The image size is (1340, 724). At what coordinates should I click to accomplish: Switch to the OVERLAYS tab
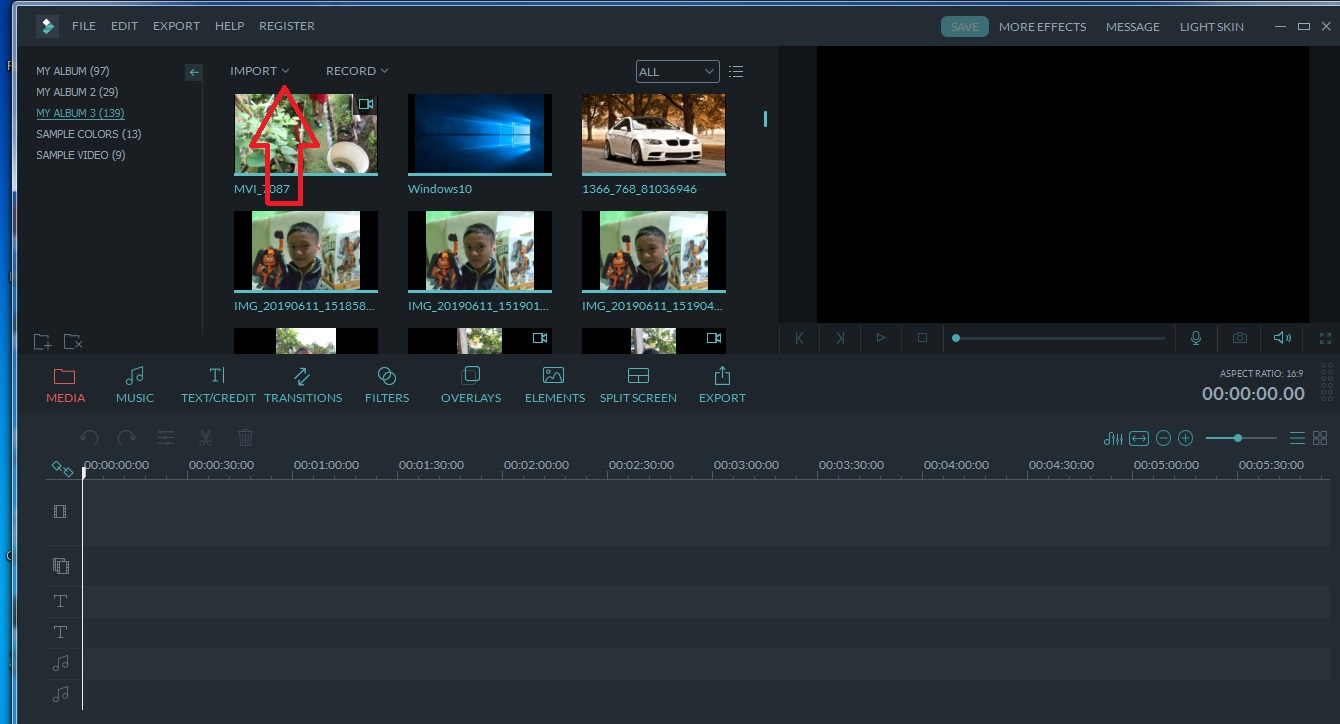[x=471, y=385]
